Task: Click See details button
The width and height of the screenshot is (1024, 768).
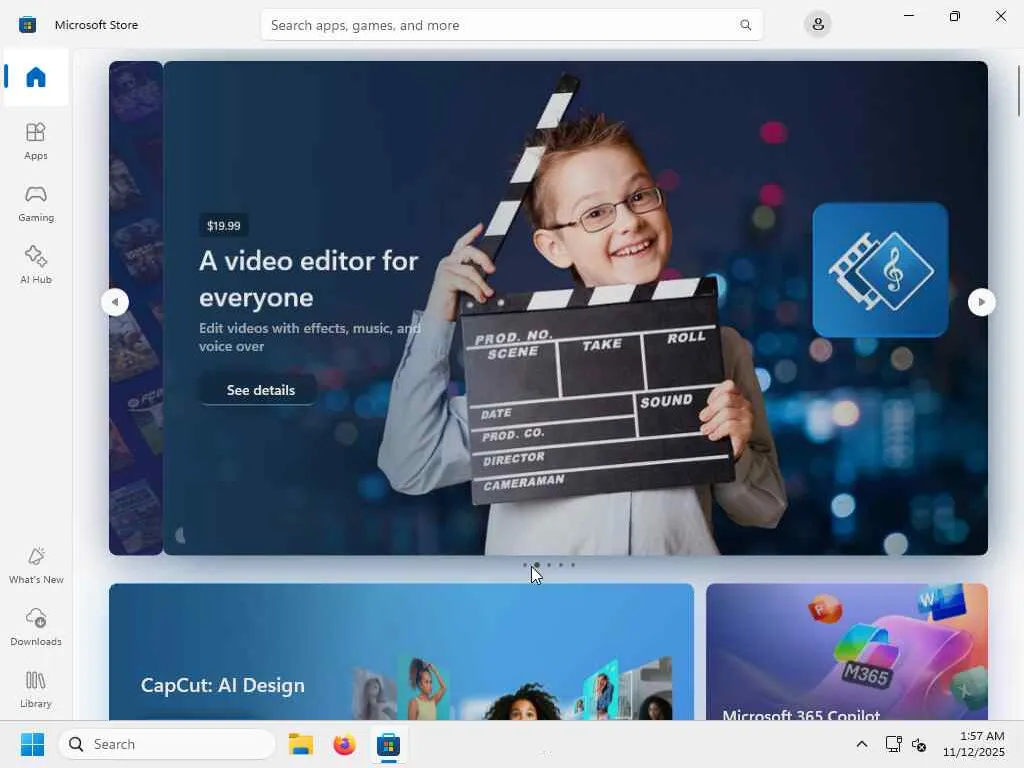Action: (259, 390)
